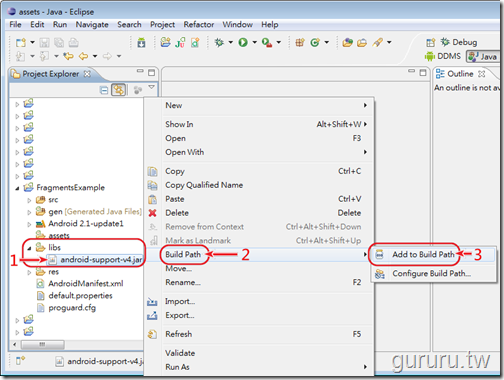The image size is (504, 380).
Task: Open the Navigate menu
Action: [92, 25]
